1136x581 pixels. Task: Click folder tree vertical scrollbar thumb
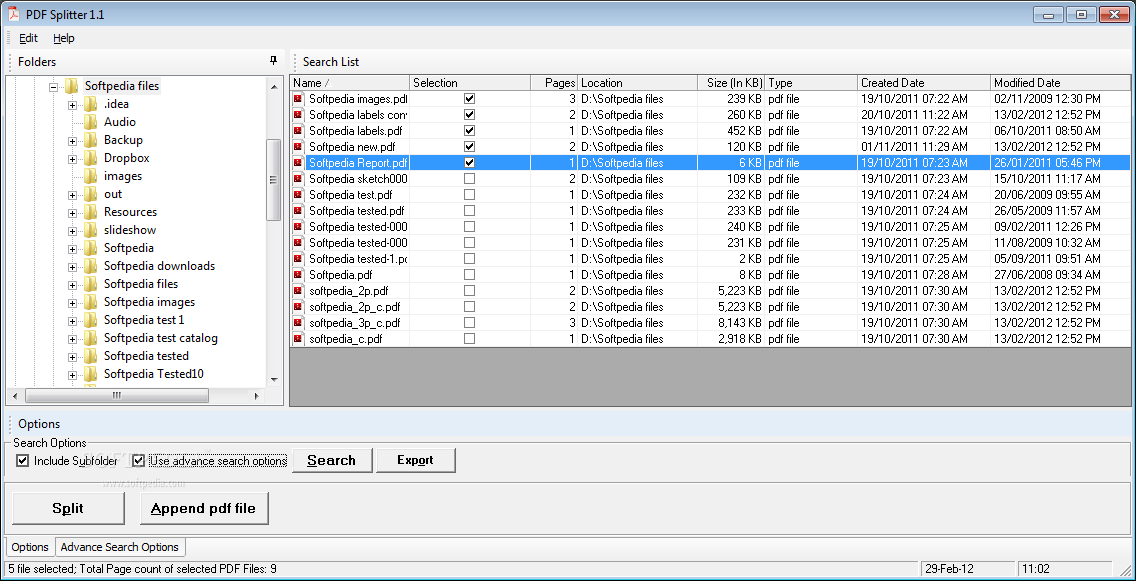click(x=273, y=180)
